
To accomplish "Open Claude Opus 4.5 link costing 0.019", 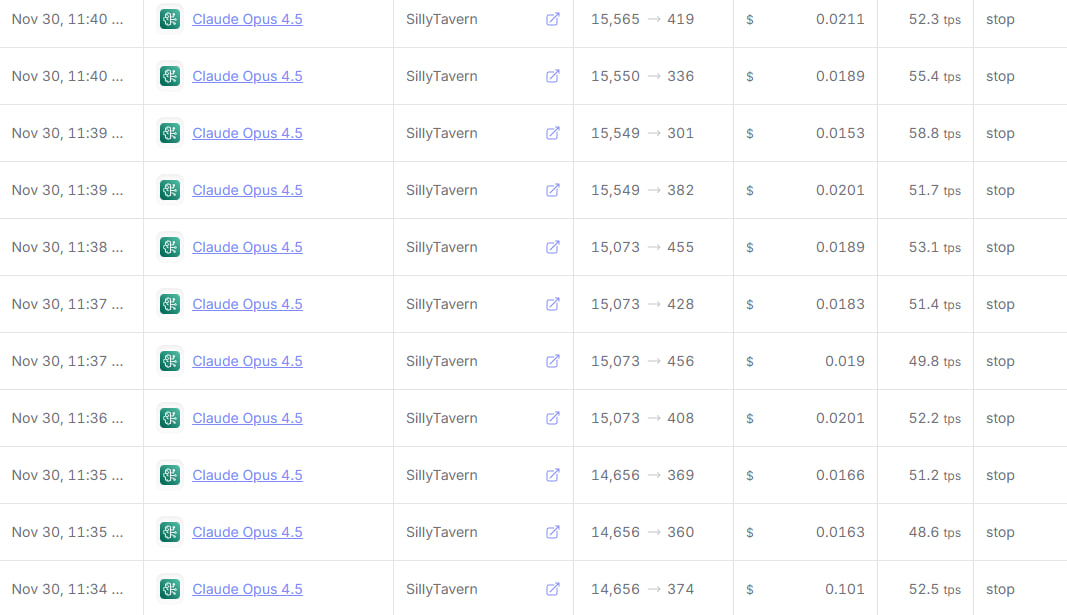I will click(247, 361).
